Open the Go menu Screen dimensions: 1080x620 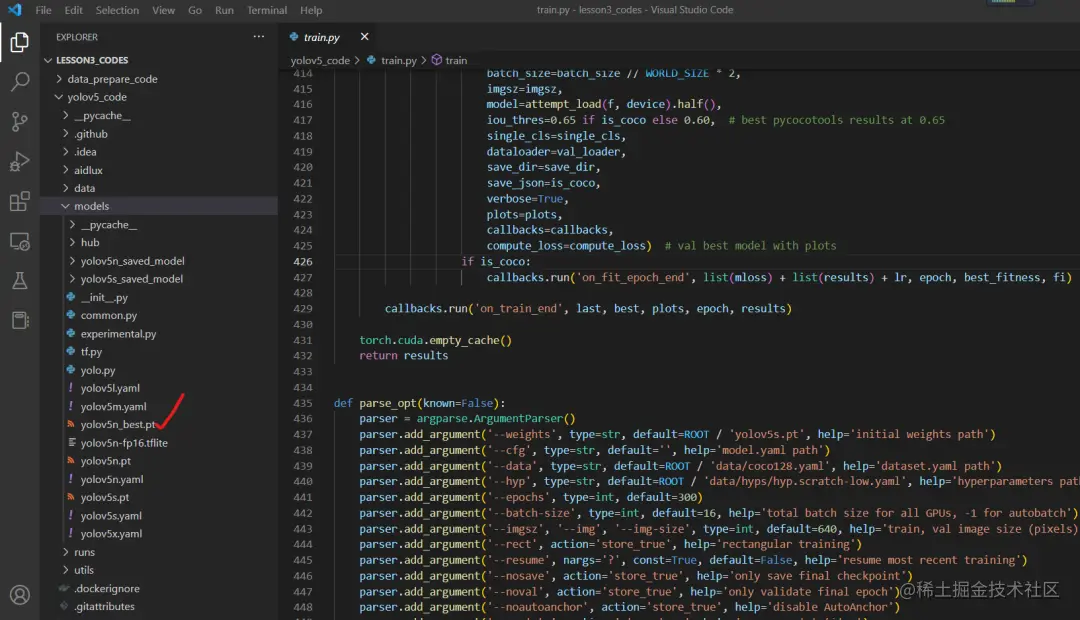[195, 10]
